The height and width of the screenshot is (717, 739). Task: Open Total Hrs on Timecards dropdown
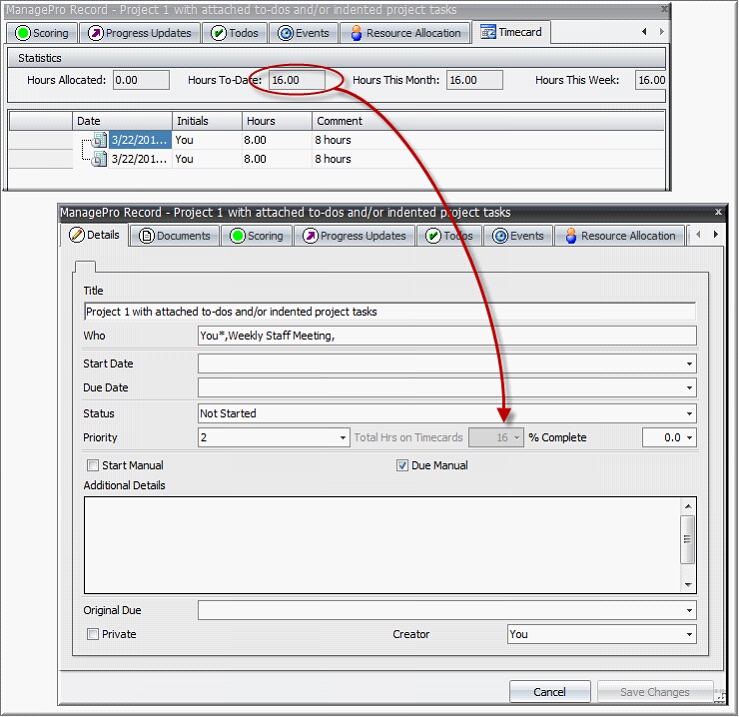click(x=517, y=438)
